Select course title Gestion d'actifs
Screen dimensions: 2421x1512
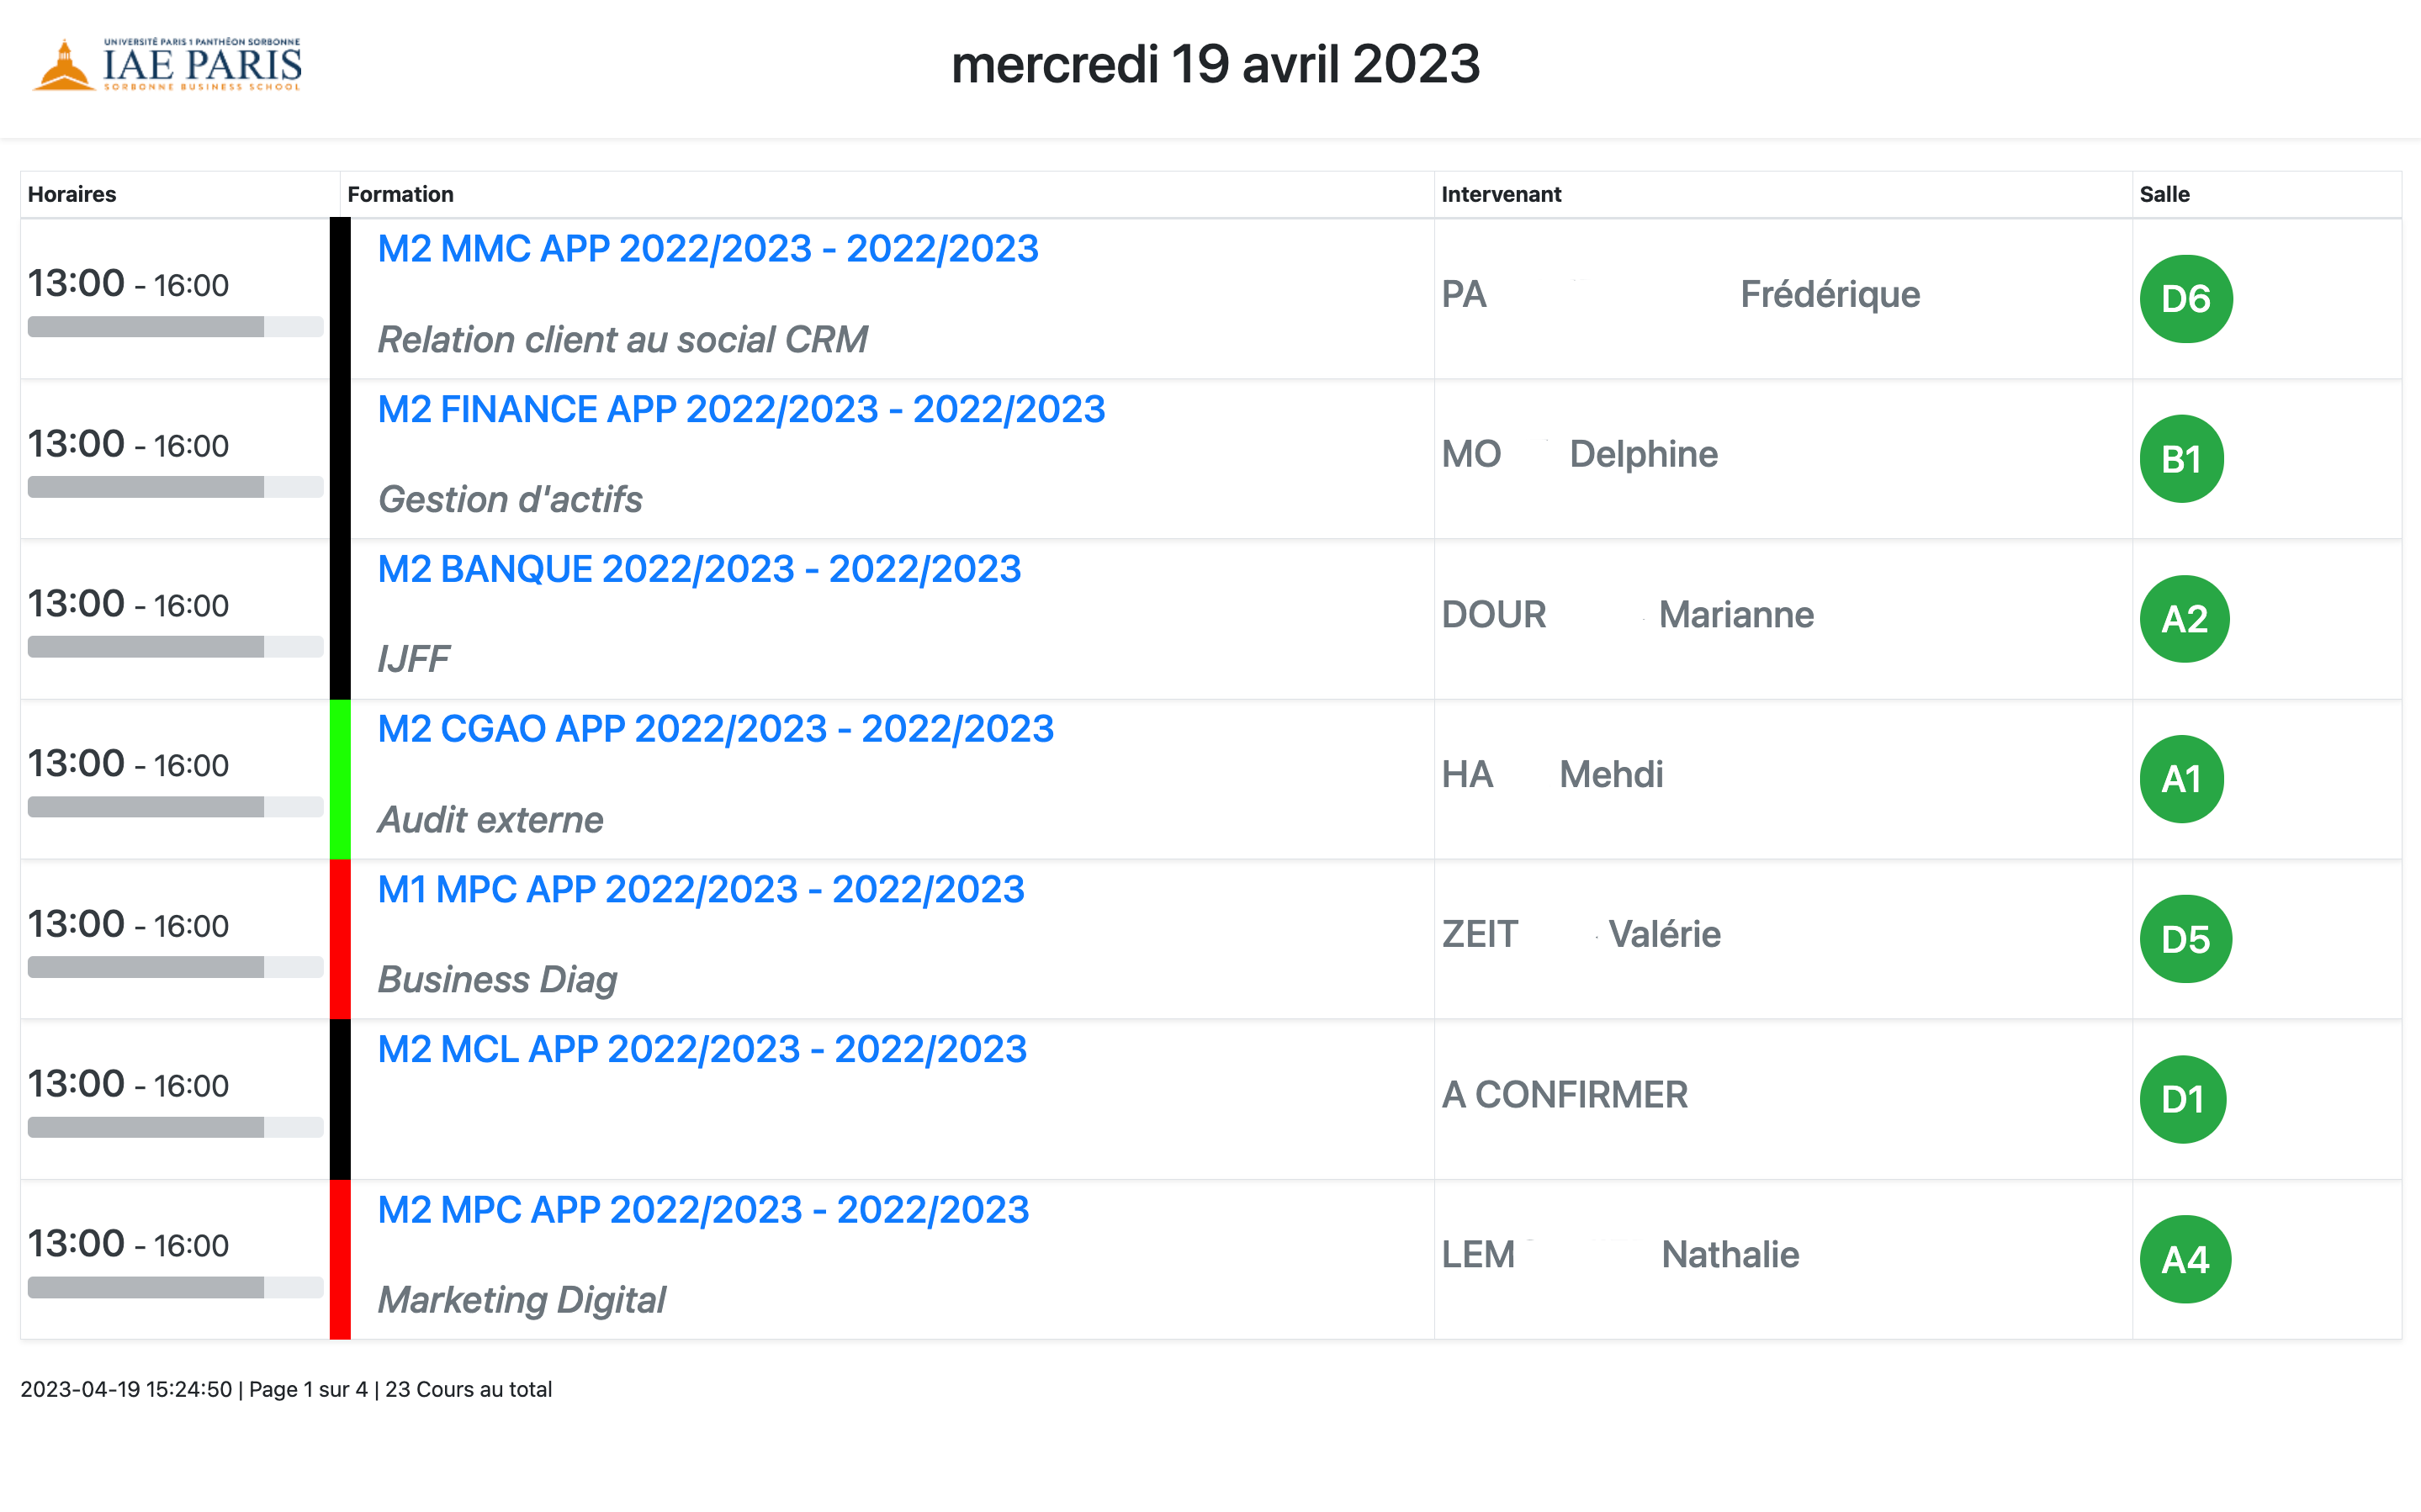tap(510, 499)
